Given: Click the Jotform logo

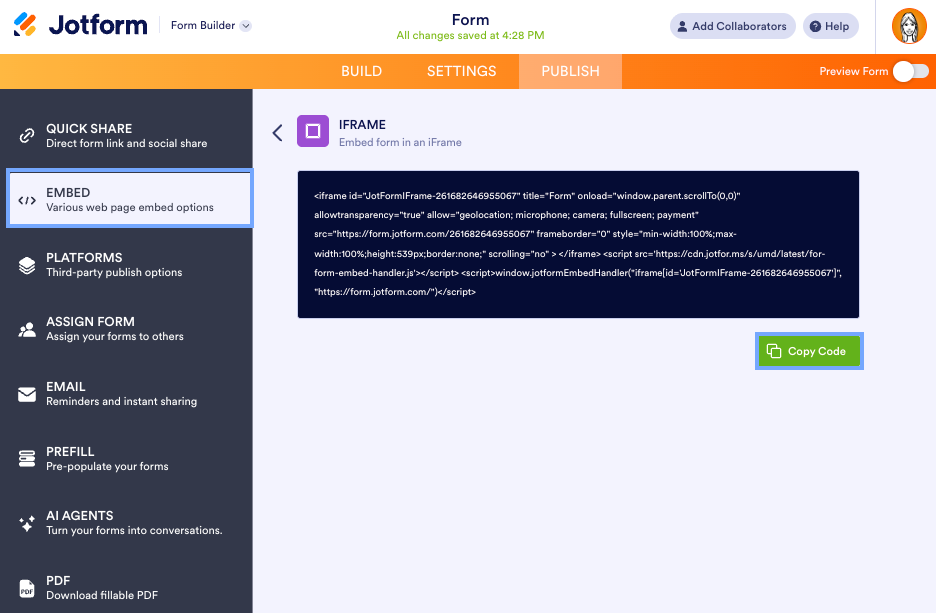Looking at the screenshot, I should point(80,25).
